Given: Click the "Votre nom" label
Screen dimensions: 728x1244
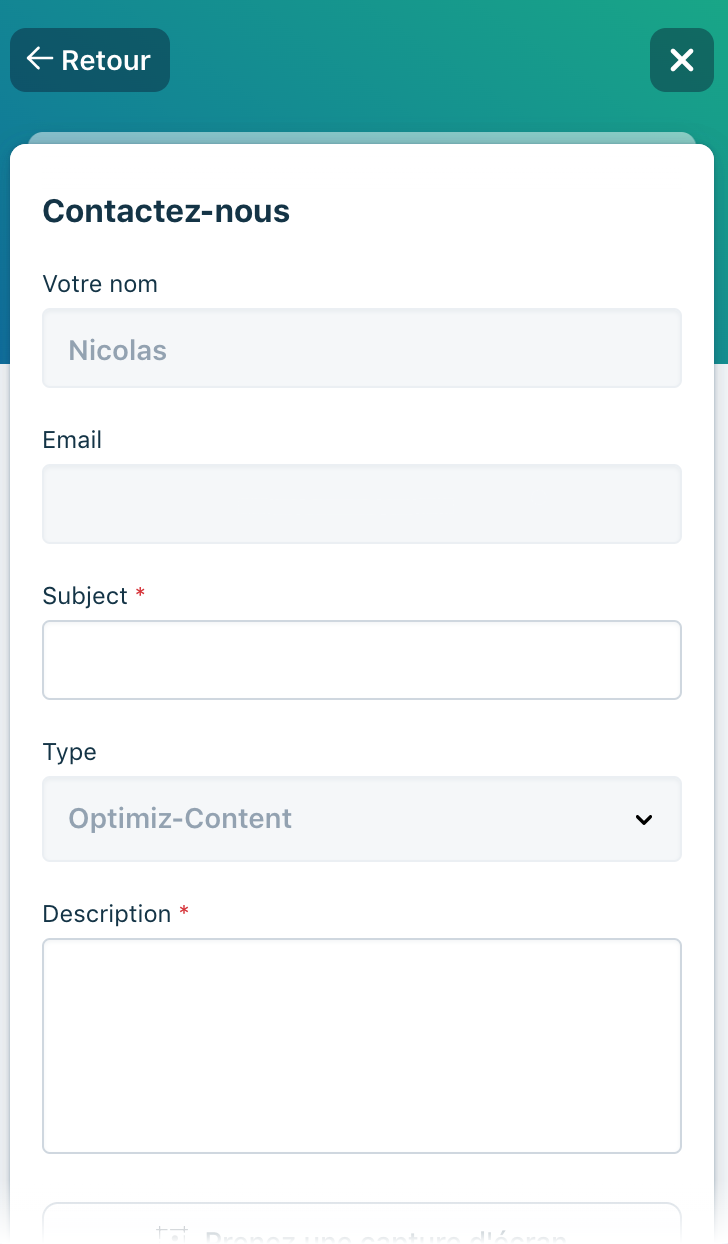Looking at the screenshot, I should 100,284.
